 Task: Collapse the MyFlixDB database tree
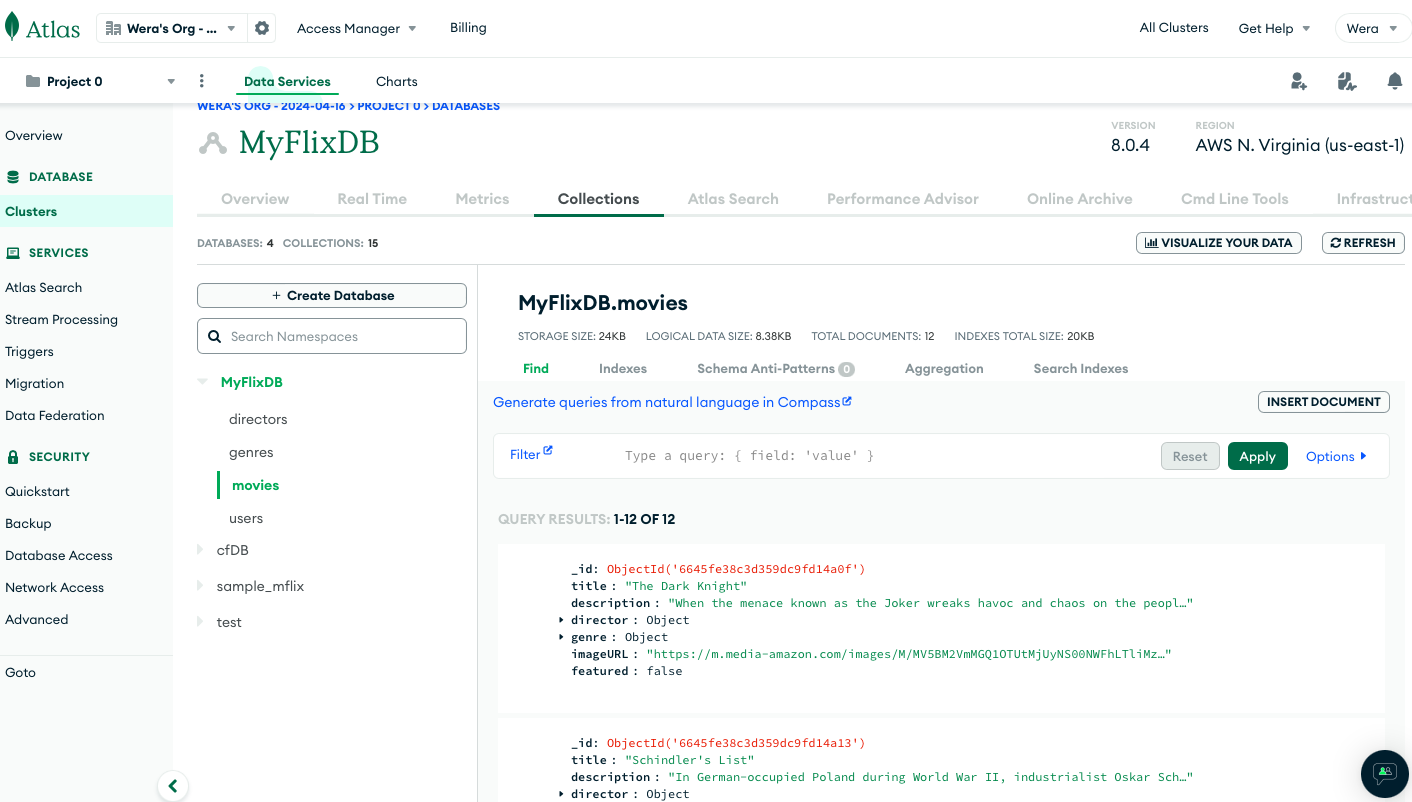click(203, 381)
